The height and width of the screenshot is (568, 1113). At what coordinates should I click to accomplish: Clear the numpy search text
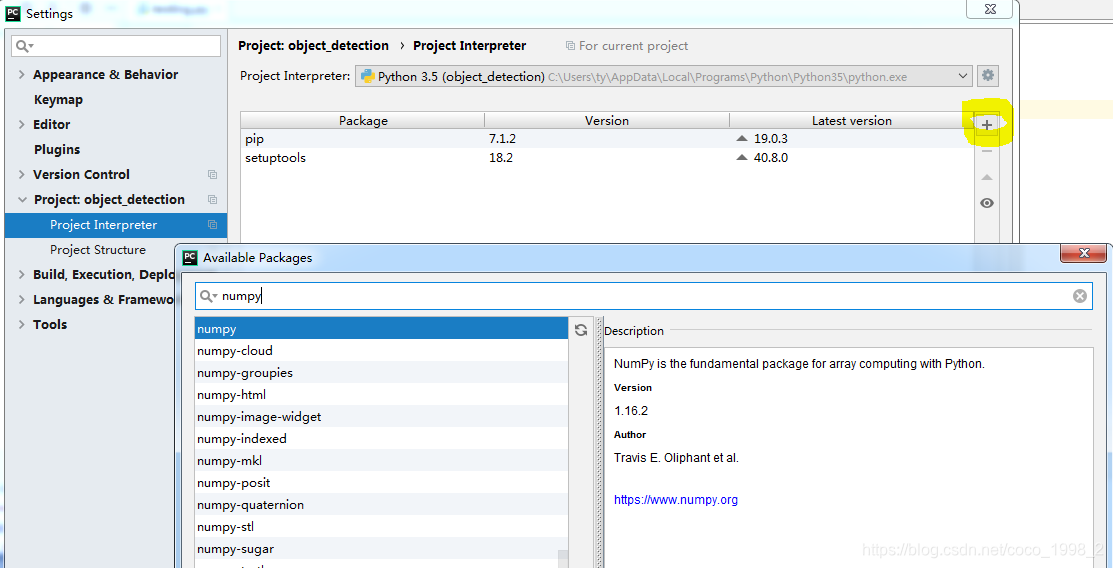[1080, 296]
